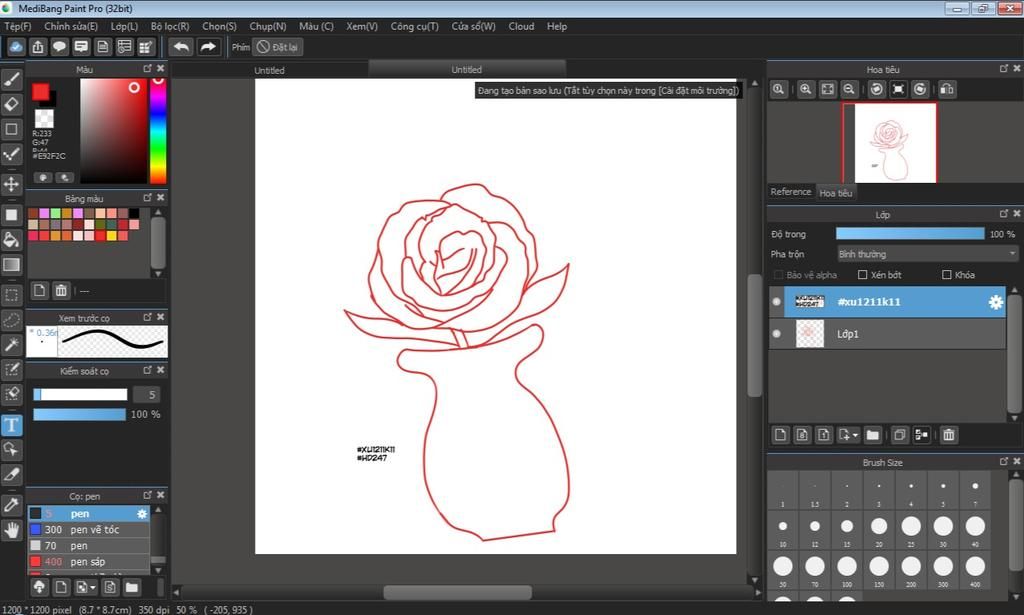This screenshot has height=615, width=1024.
Task: Hide the Lớp1 layer
Action: [x=776, y=334]
